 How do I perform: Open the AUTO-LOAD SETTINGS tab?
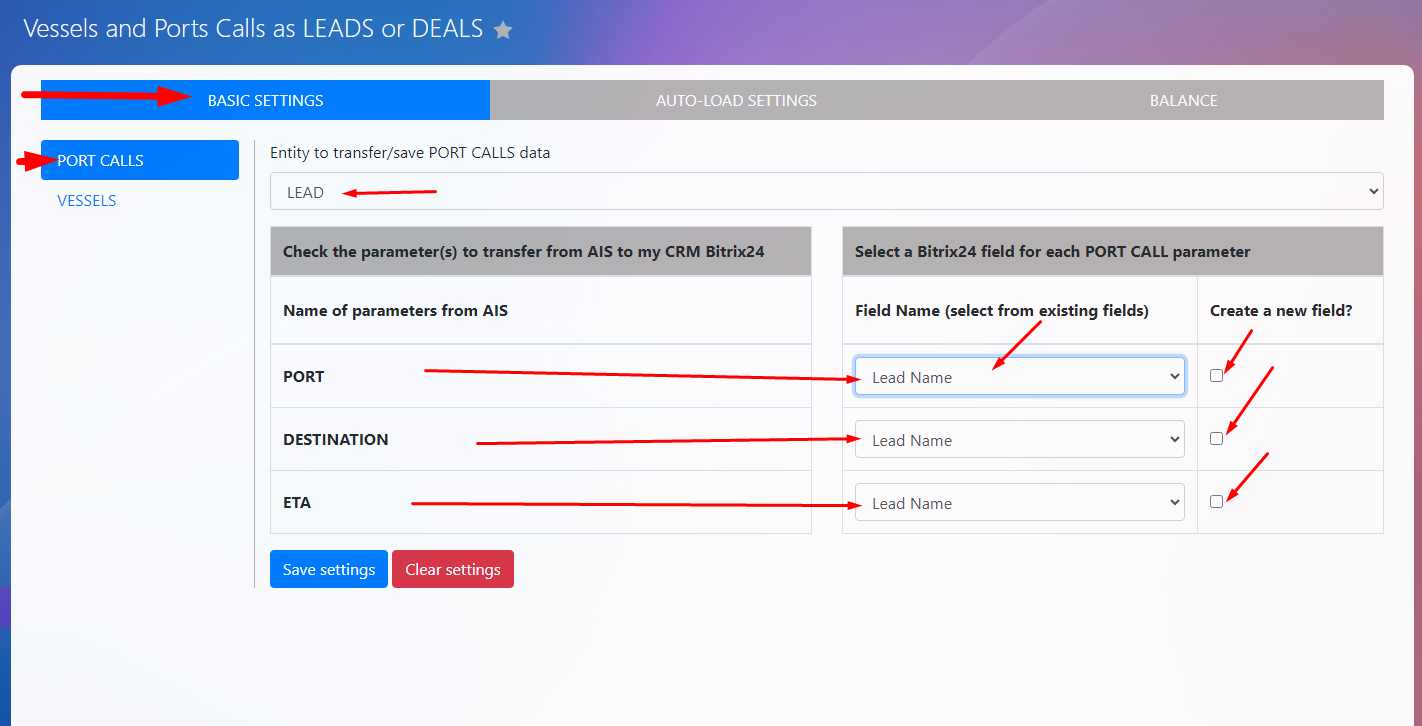coord(736,100)
